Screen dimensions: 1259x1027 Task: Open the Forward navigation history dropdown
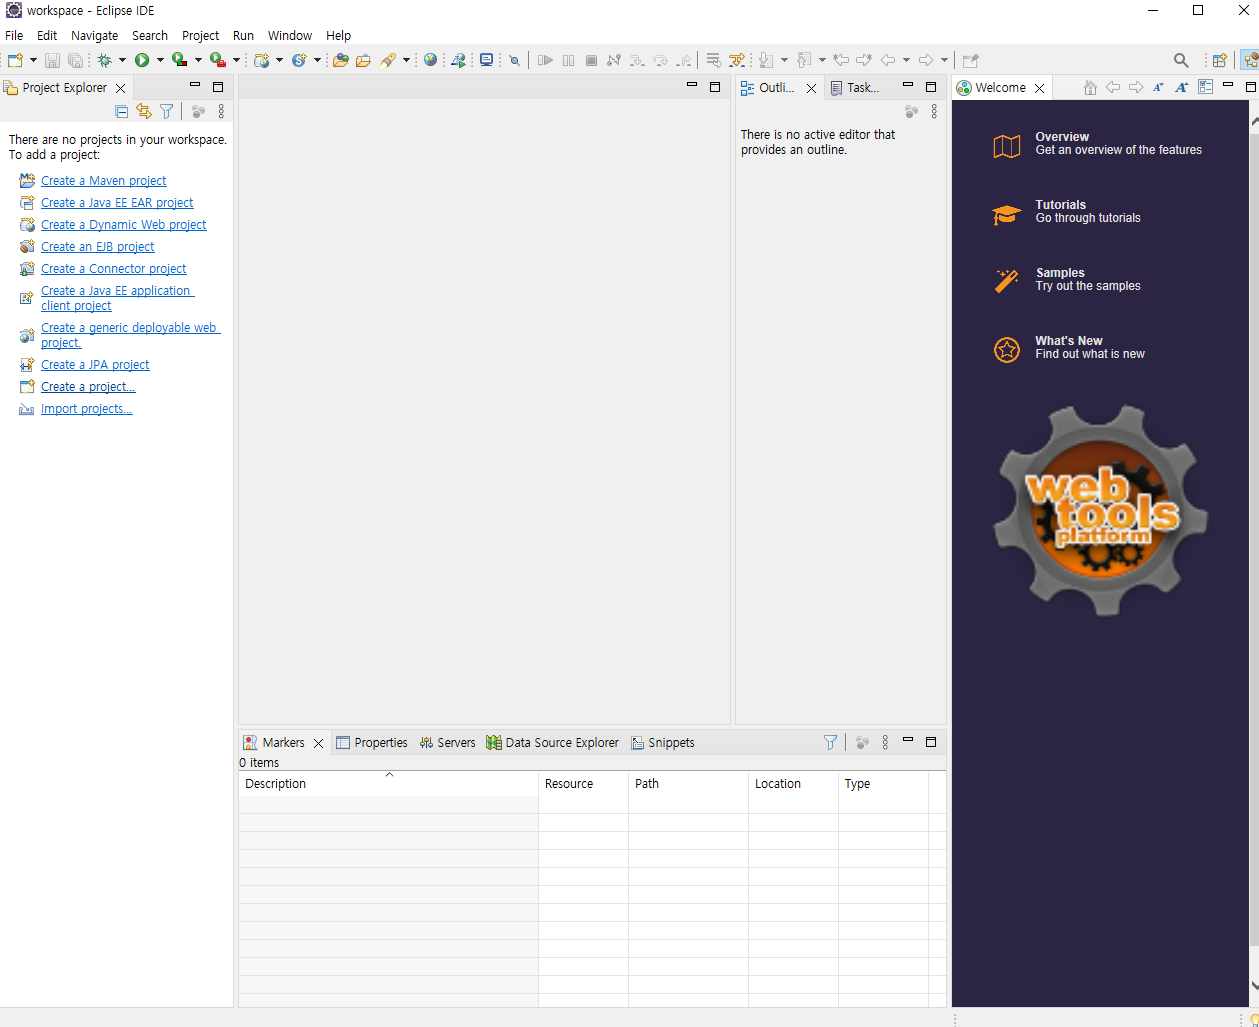944,60
